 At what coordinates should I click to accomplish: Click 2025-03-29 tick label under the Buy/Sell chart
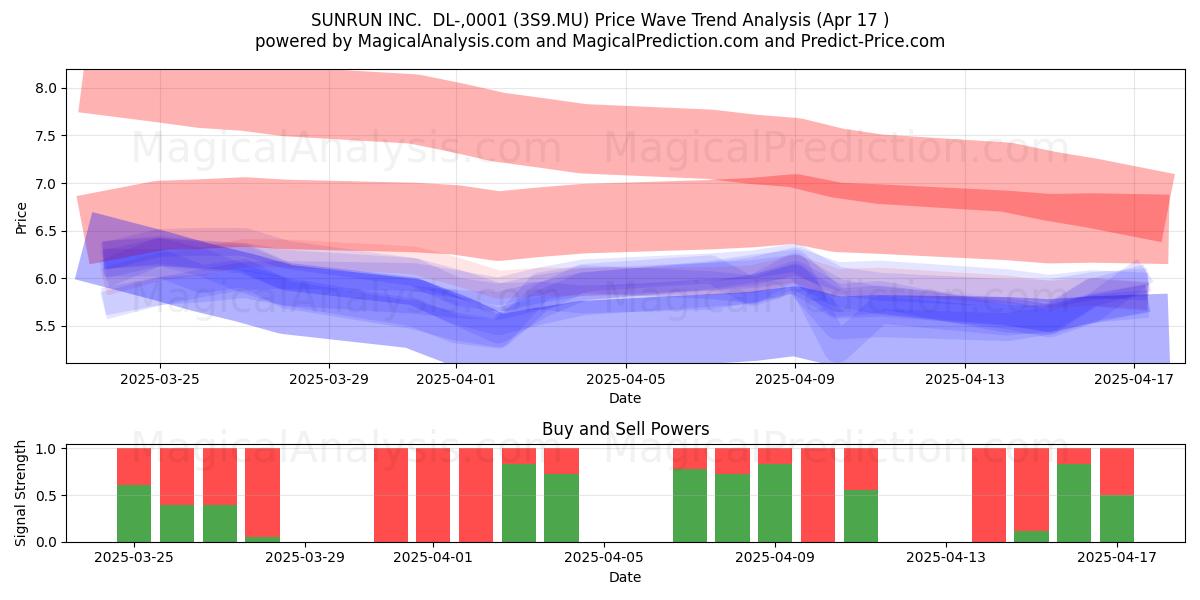point(306,558)
